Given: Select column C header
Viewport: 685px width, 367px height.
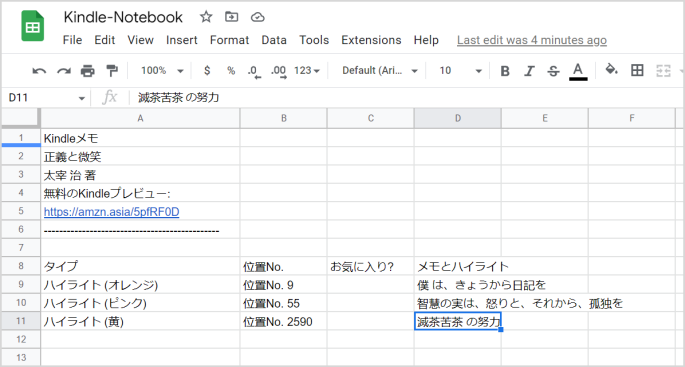Looking at the screenshot, I should (370, 118).
